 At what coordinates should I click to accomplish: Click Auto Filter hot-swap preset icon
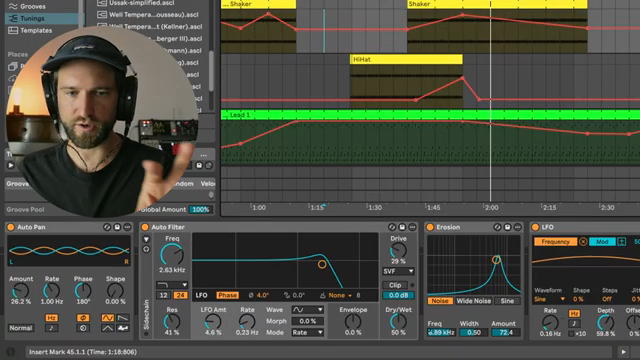(x=392, y=227)
